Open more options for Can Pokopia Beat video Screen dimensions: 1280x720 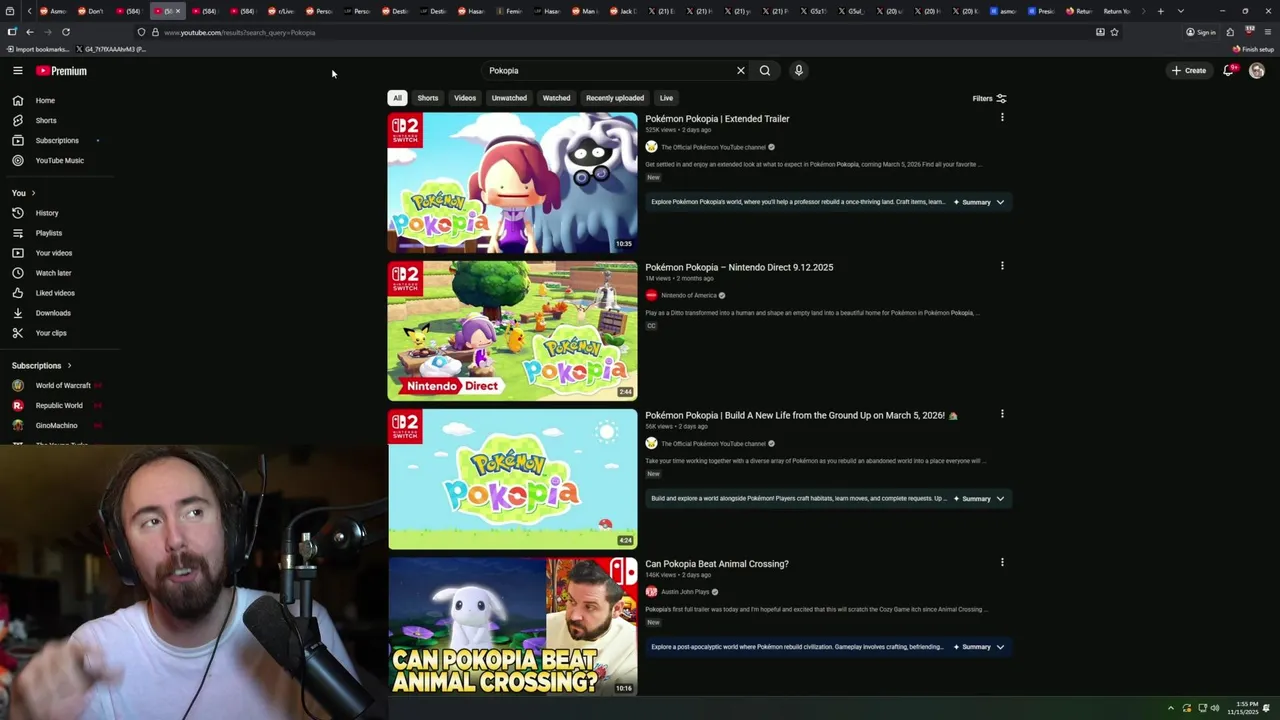[x=1002, y=562]
